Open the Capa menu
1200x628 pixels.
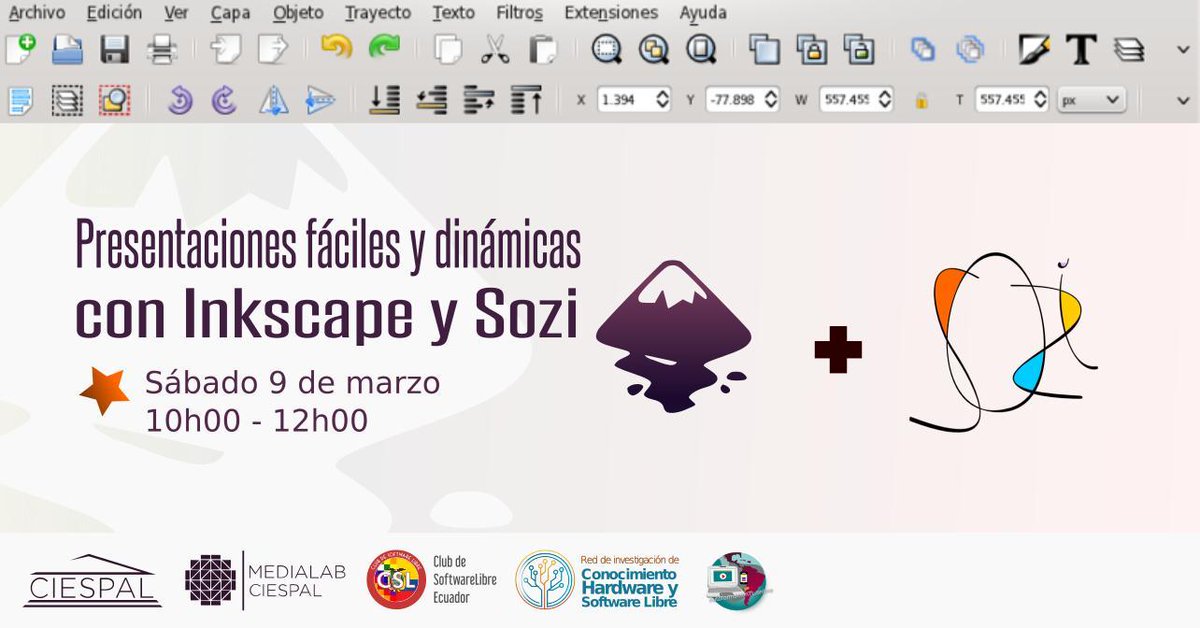[230, 13]
